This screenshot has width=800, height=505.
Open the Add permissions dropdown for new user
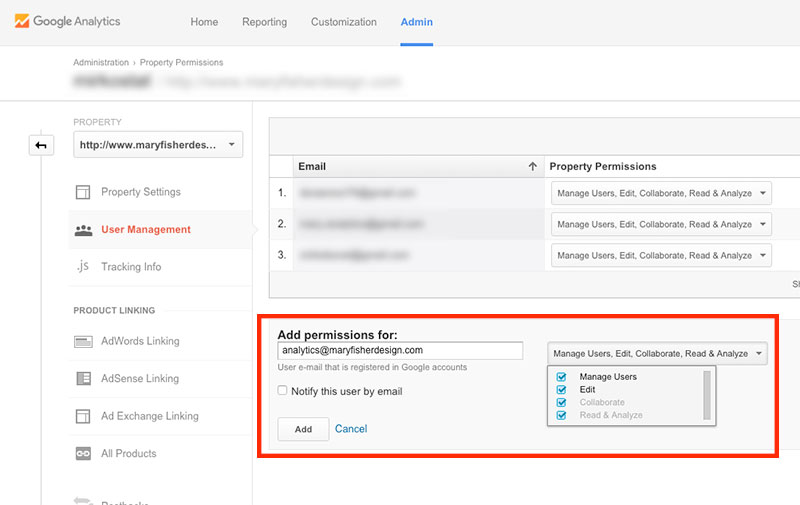point(657,354)
